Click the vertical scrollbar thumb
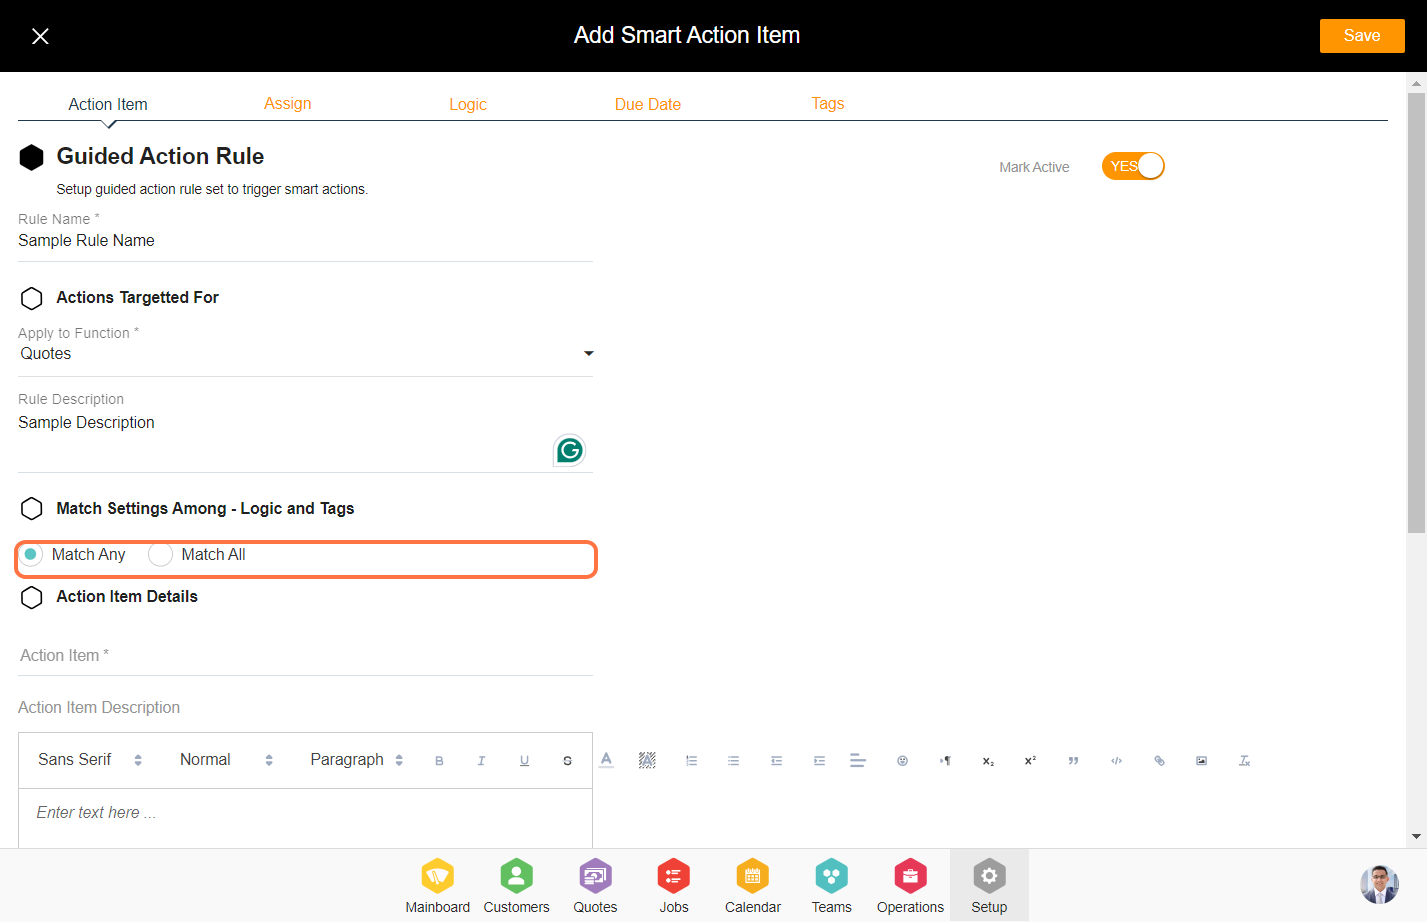This screenshot has width=1427, height=922. pyautogui.click(x=1416, y=313)
